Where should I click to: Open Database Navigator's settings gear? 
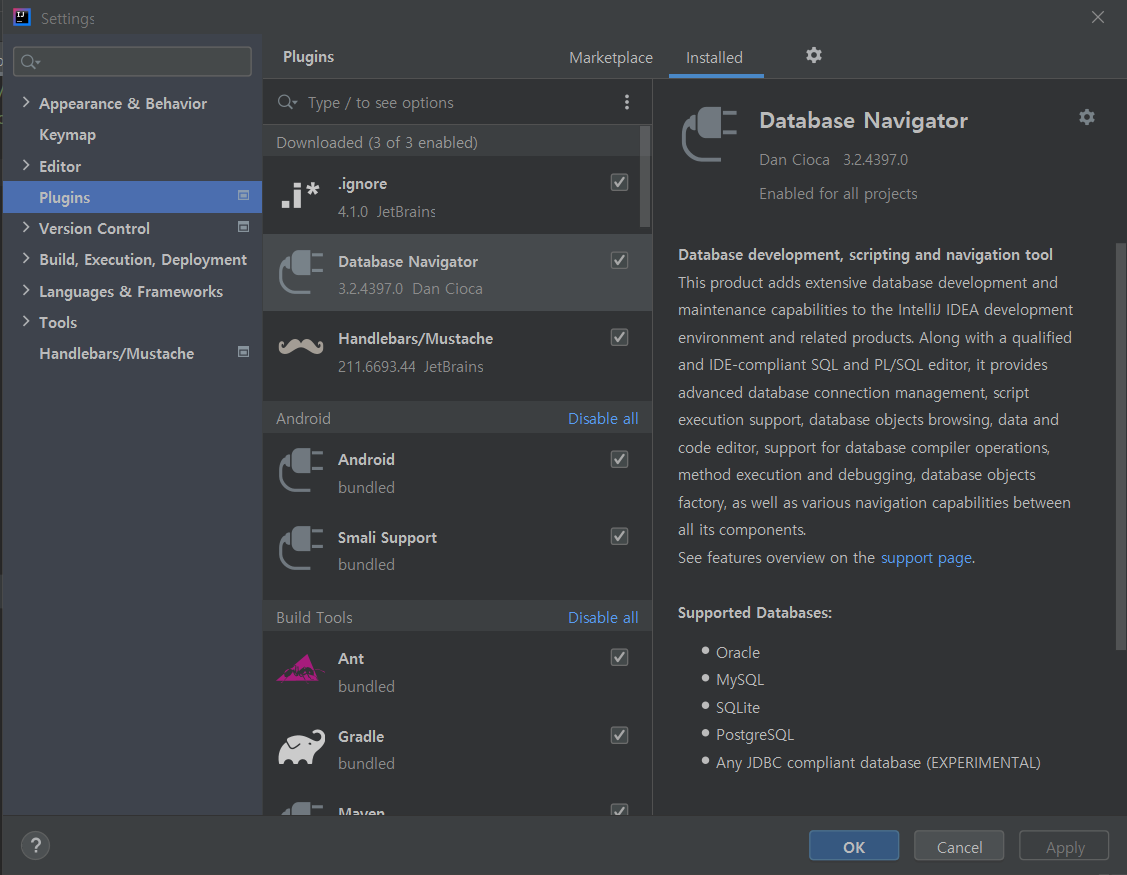coord(1087,117)
